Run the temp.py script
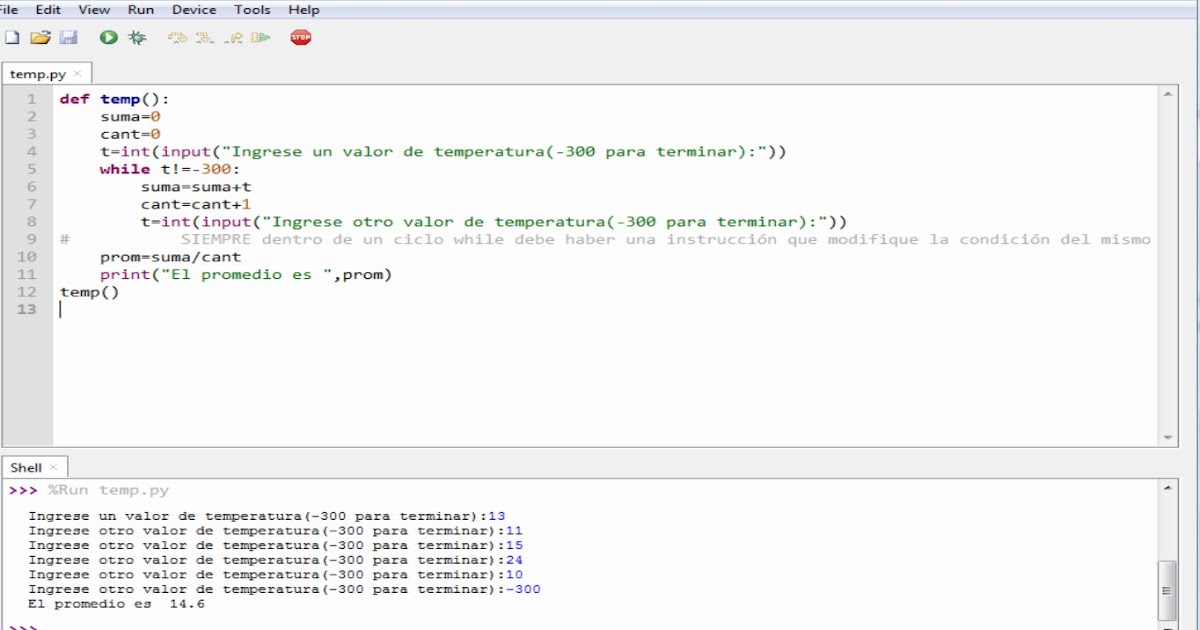This screenshot has height=630, width=1200. coord(107,37)
